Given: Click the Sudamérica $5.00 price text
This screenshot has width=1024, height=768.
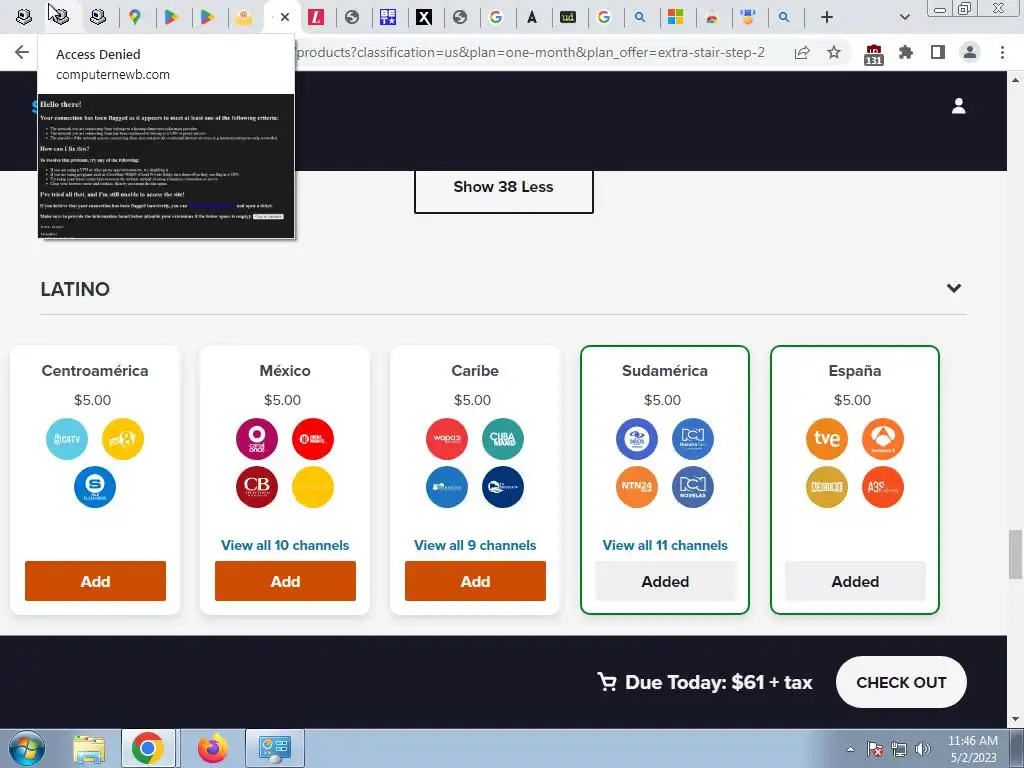Looking at the screenshot, I should 662,400.
